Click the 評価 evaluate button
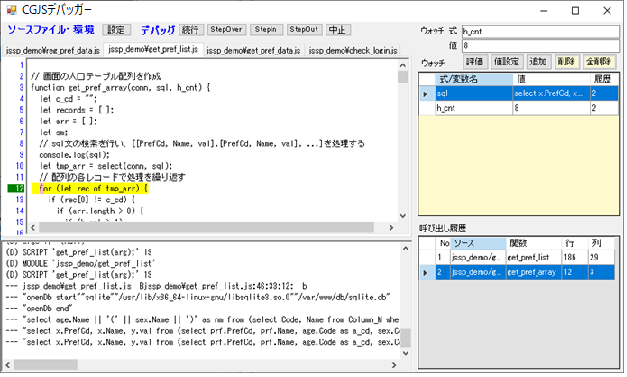This screenshot has height=377, width=627. point(475,62)
